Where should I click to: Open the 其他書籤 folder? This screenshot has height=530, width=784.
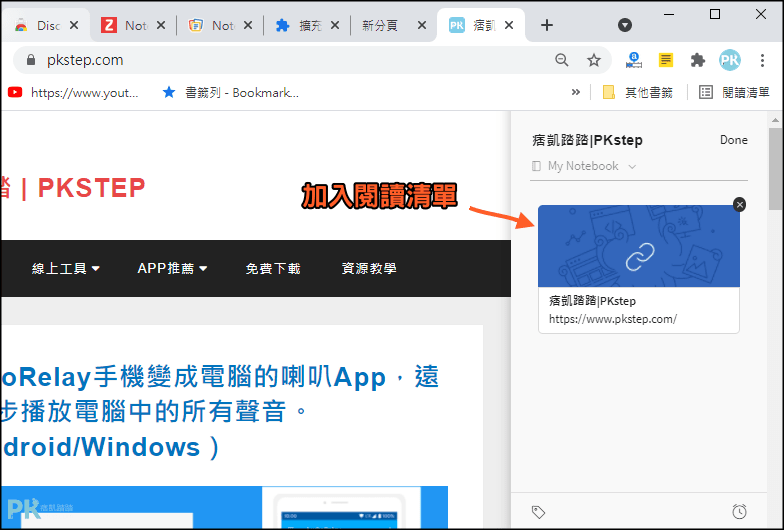(638, 92)
